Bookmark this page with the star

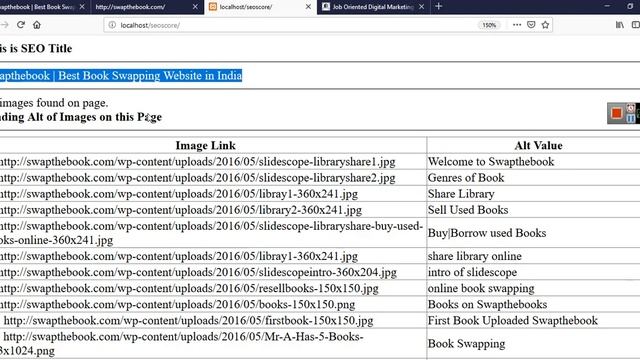(x=545, y=25)
